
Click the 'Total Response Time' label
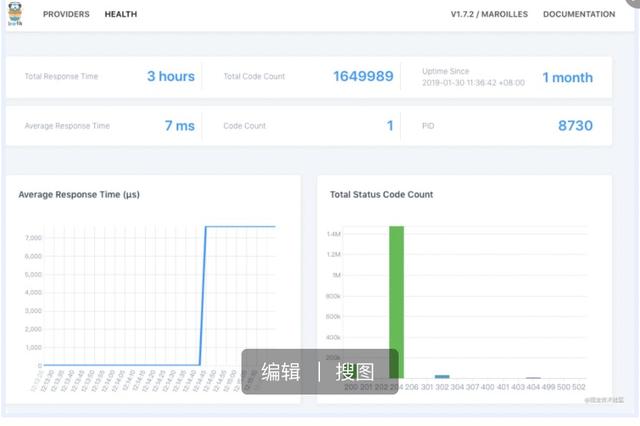point(61,76)
